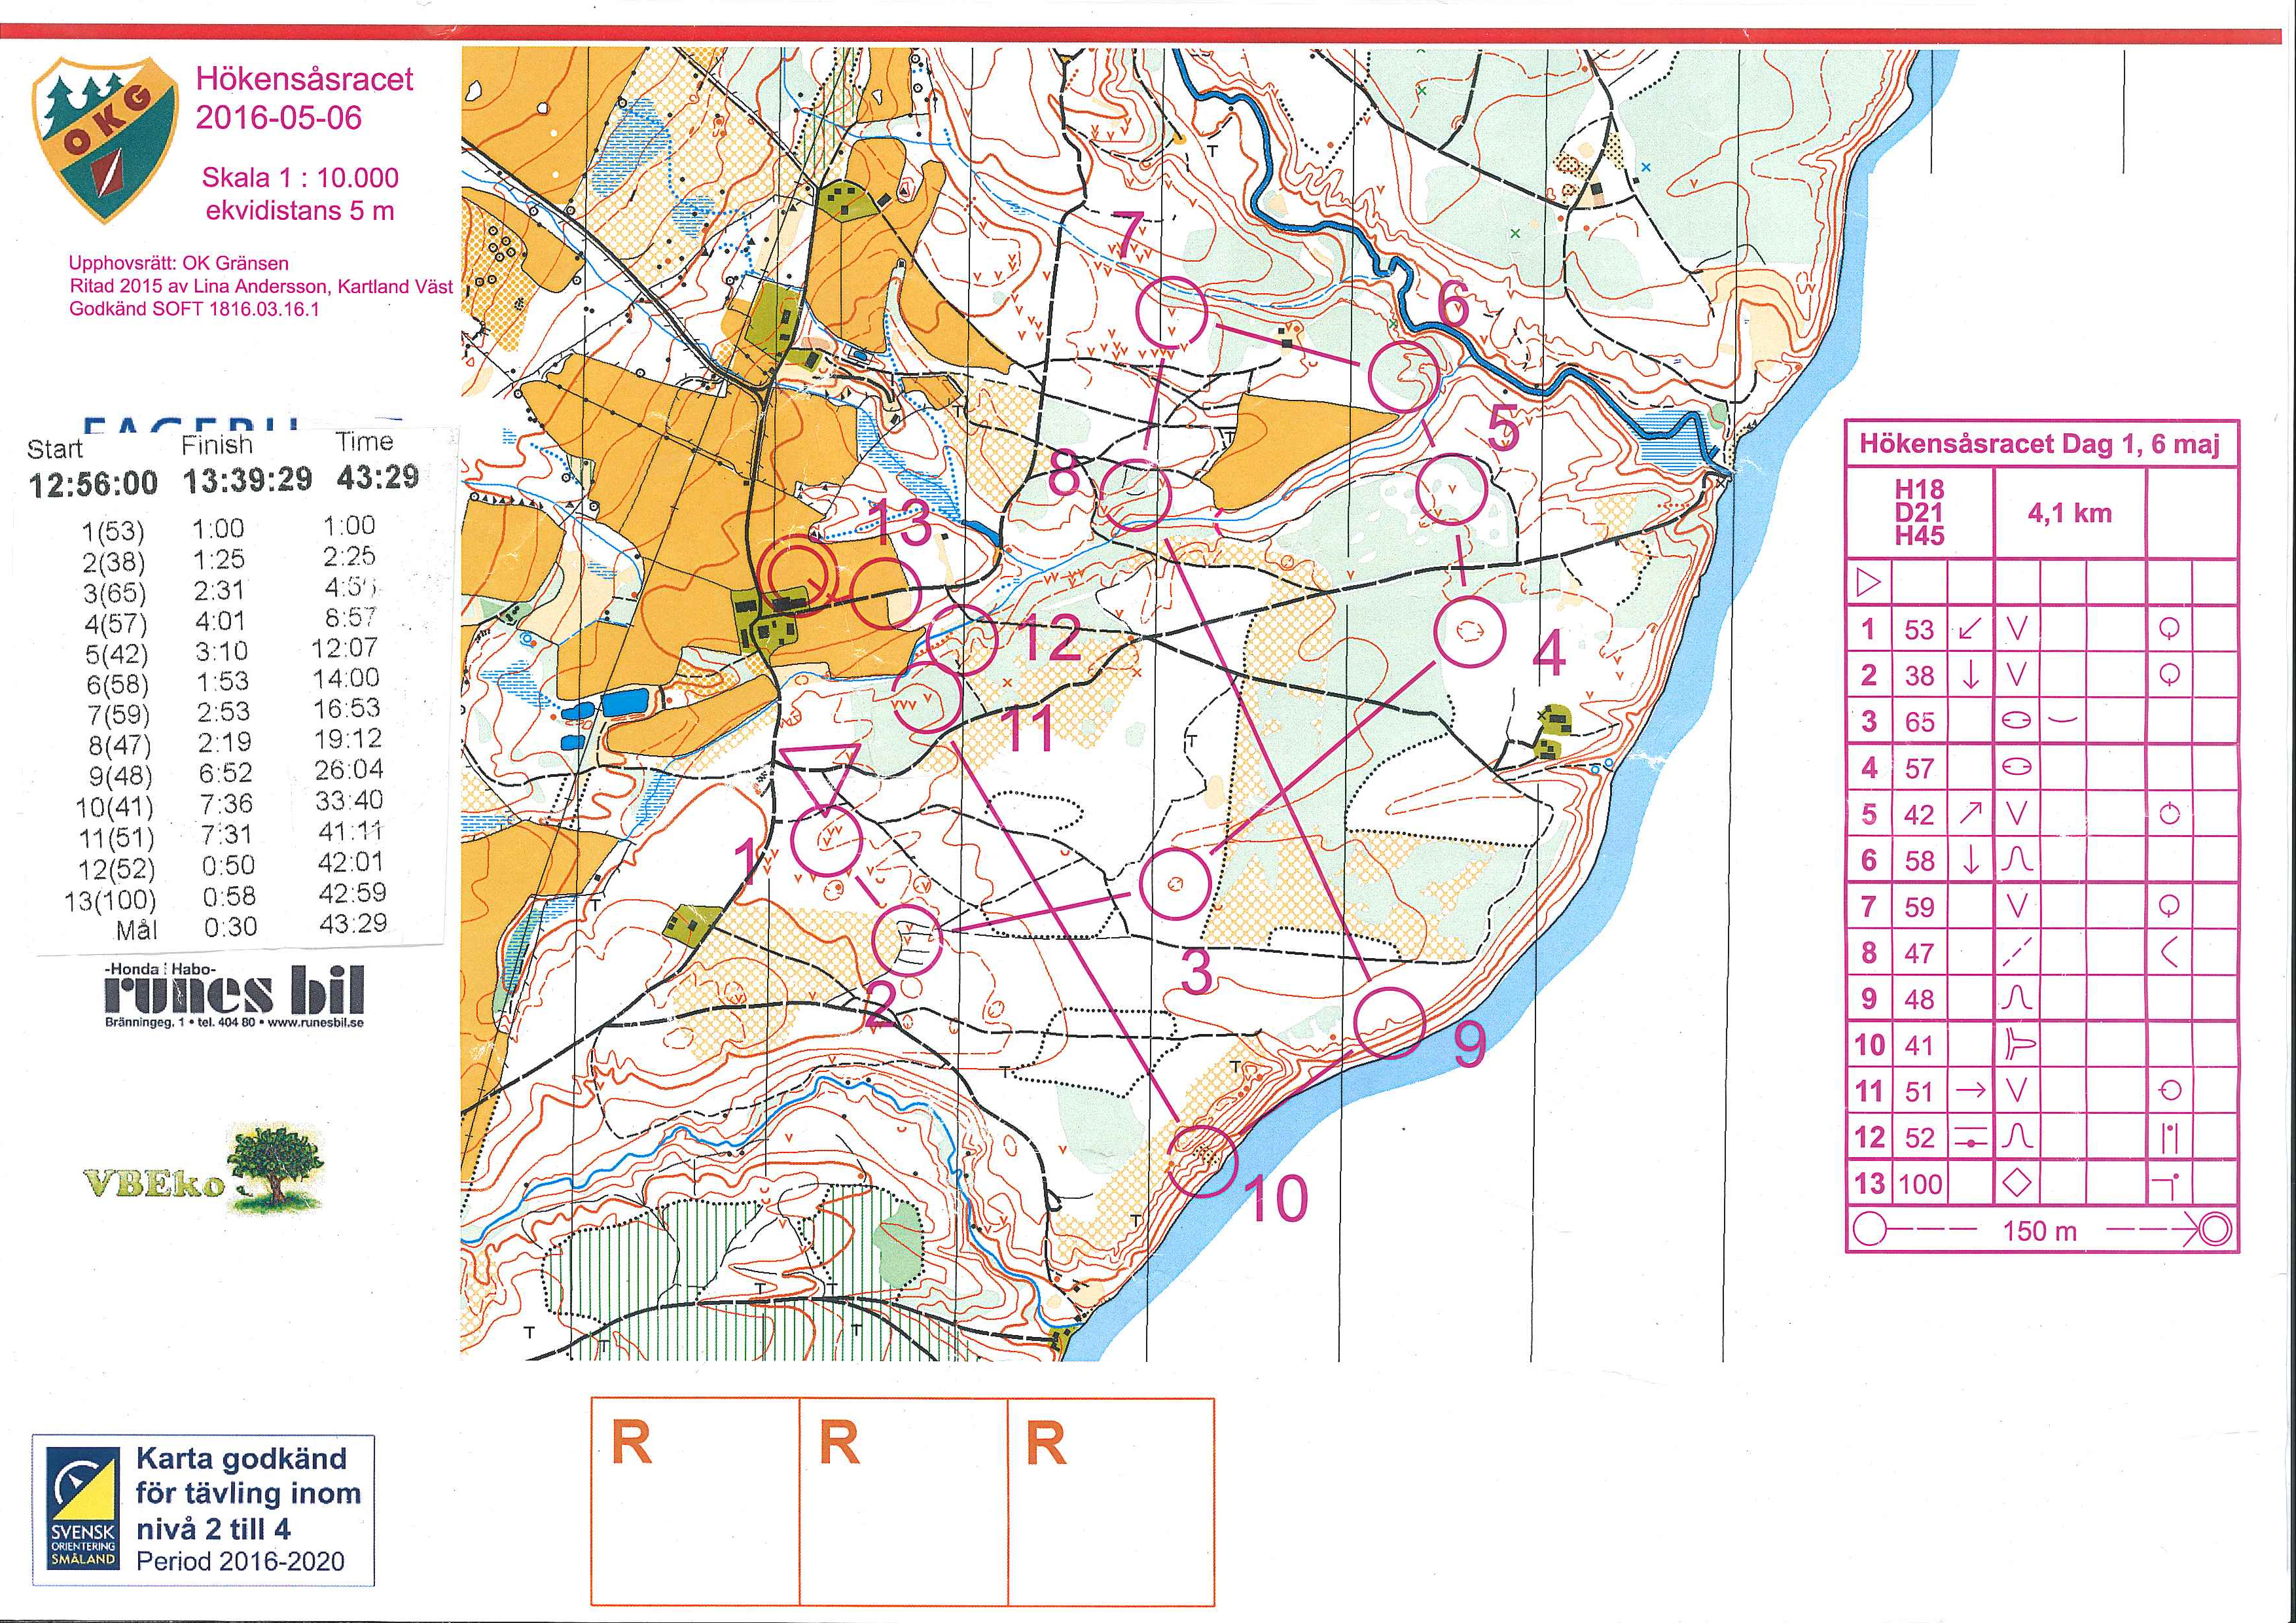Click the finish time '13:39:29'
This screenshot has height=1623, width=2296.
[248, 480]
